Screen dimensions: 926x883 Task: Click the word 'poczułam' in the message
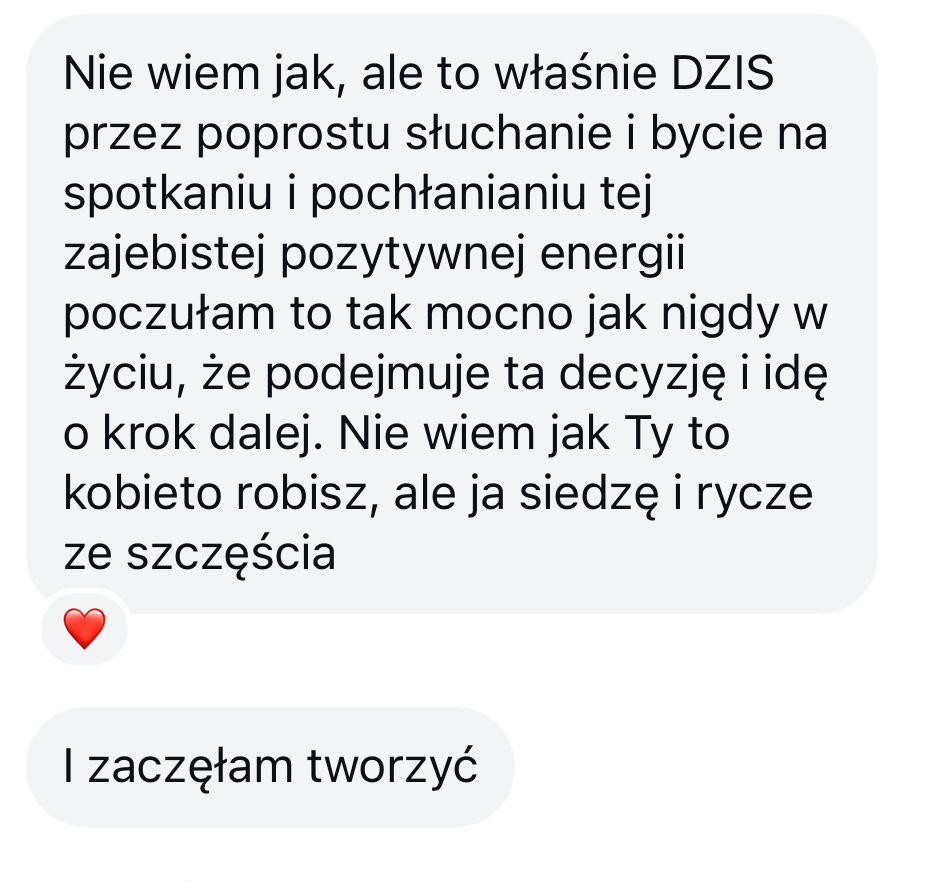[169, 315]
